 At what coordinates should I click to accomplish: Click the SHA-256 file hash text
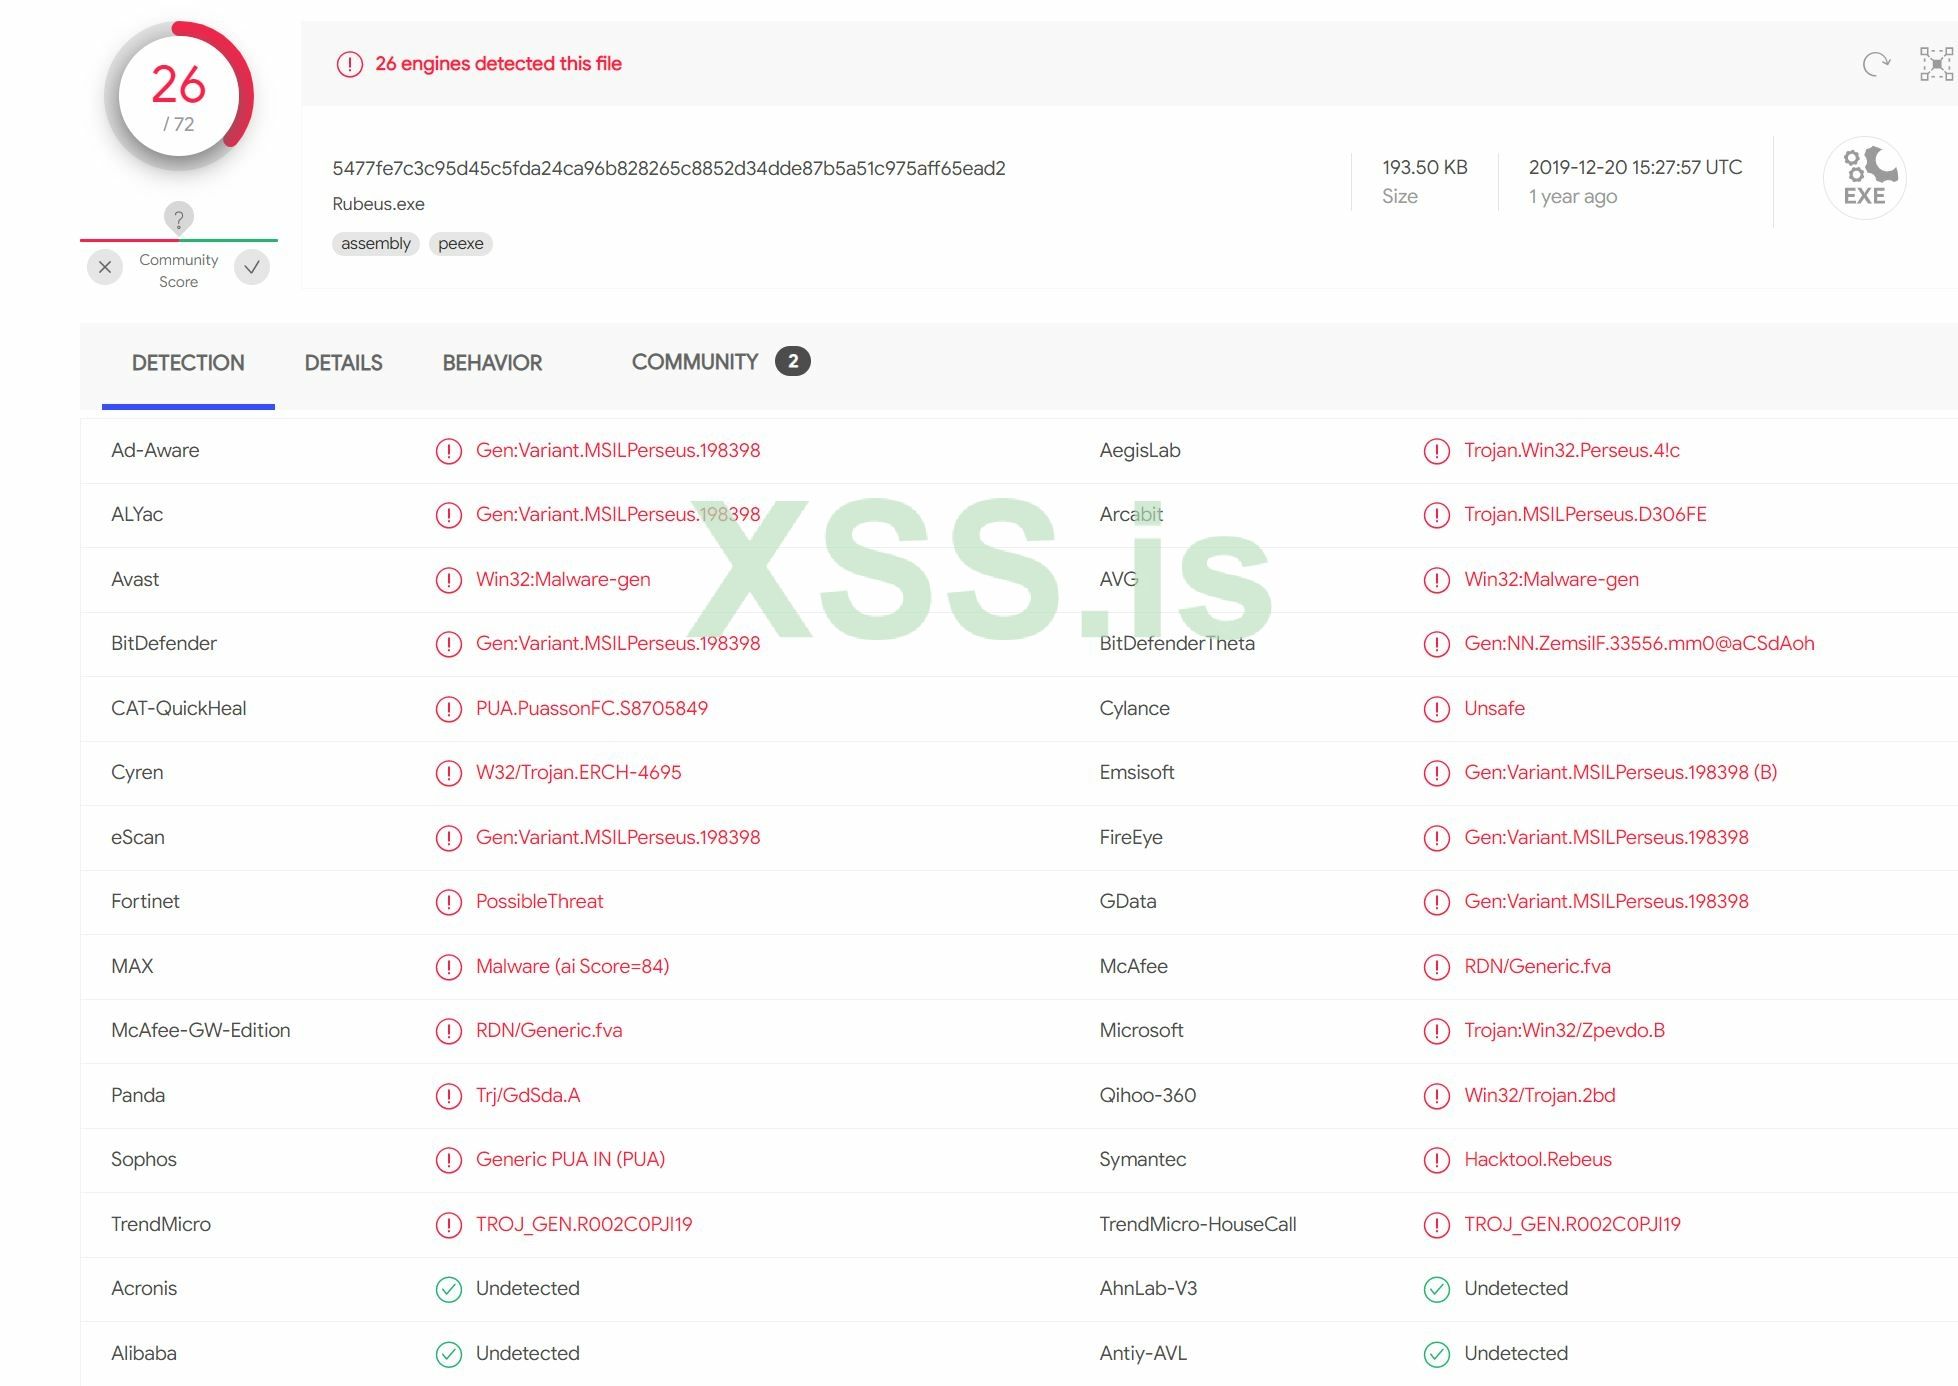pos(668,168)
